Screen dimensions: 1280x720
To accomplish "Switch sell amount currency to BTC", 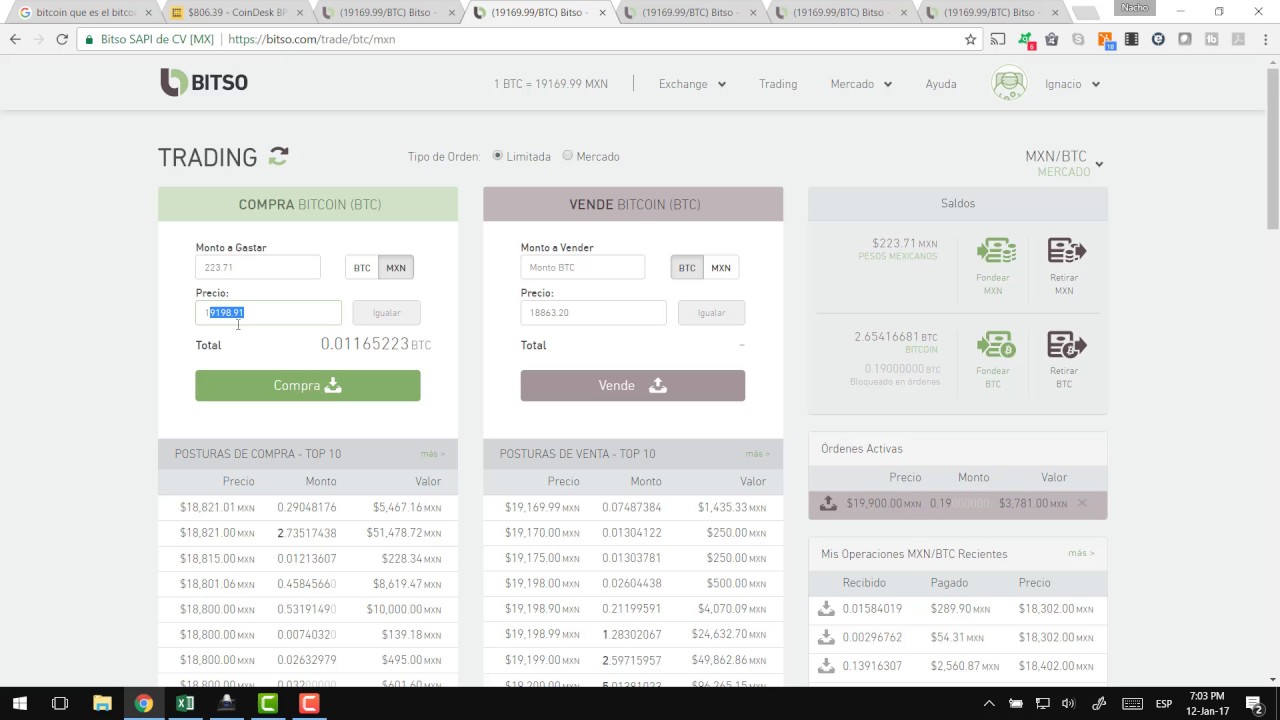I will point(687,267).
